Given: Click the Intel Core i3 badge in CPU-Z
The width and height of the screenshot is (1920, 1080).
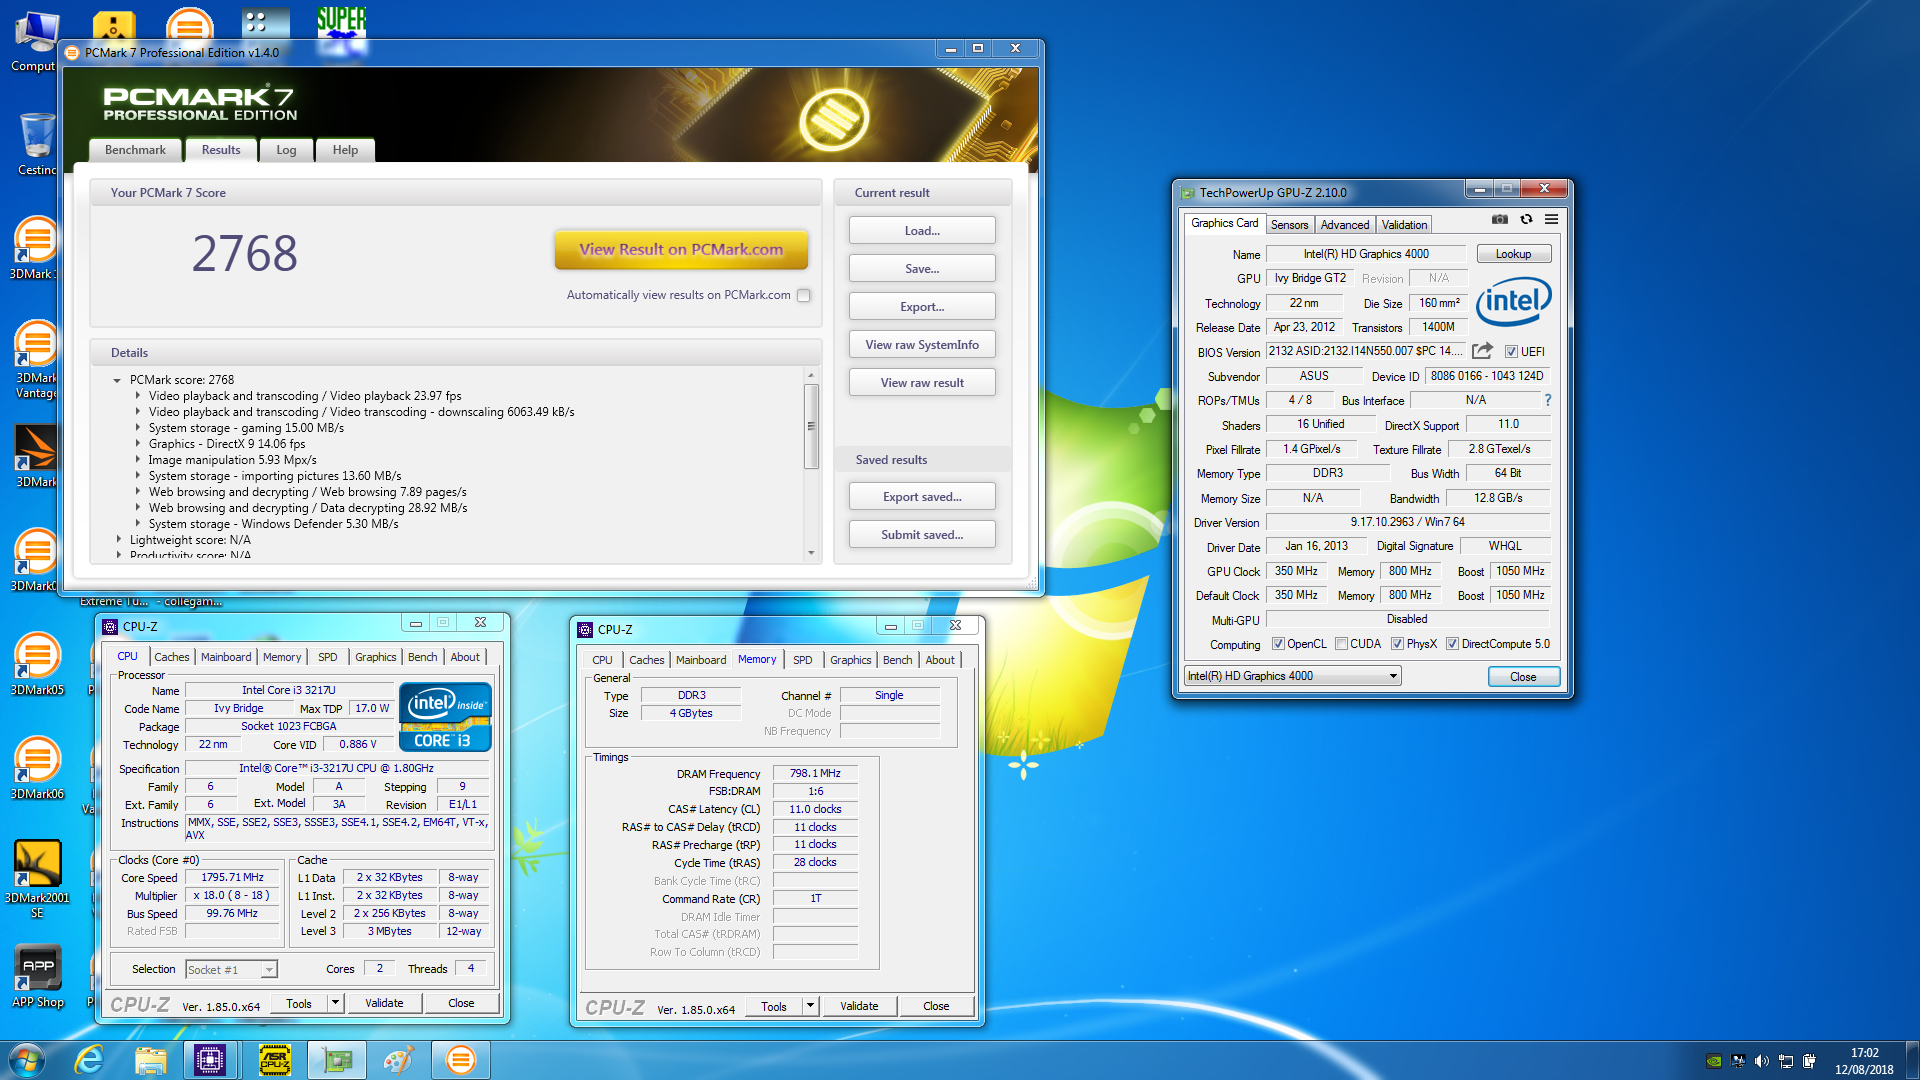Looking at the screenshot, I should click(x=445, y=716).
